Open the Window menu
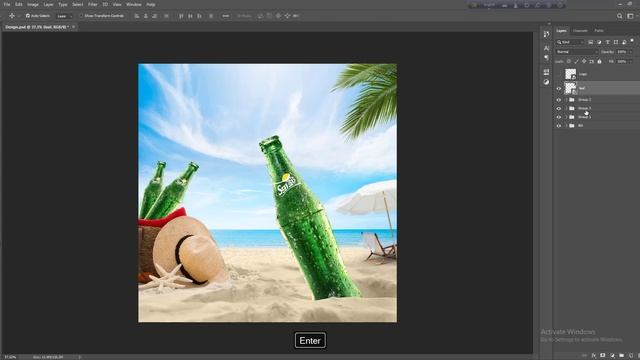Image resolution: width=640 pixels, height=360 pixels. [134, 4]
